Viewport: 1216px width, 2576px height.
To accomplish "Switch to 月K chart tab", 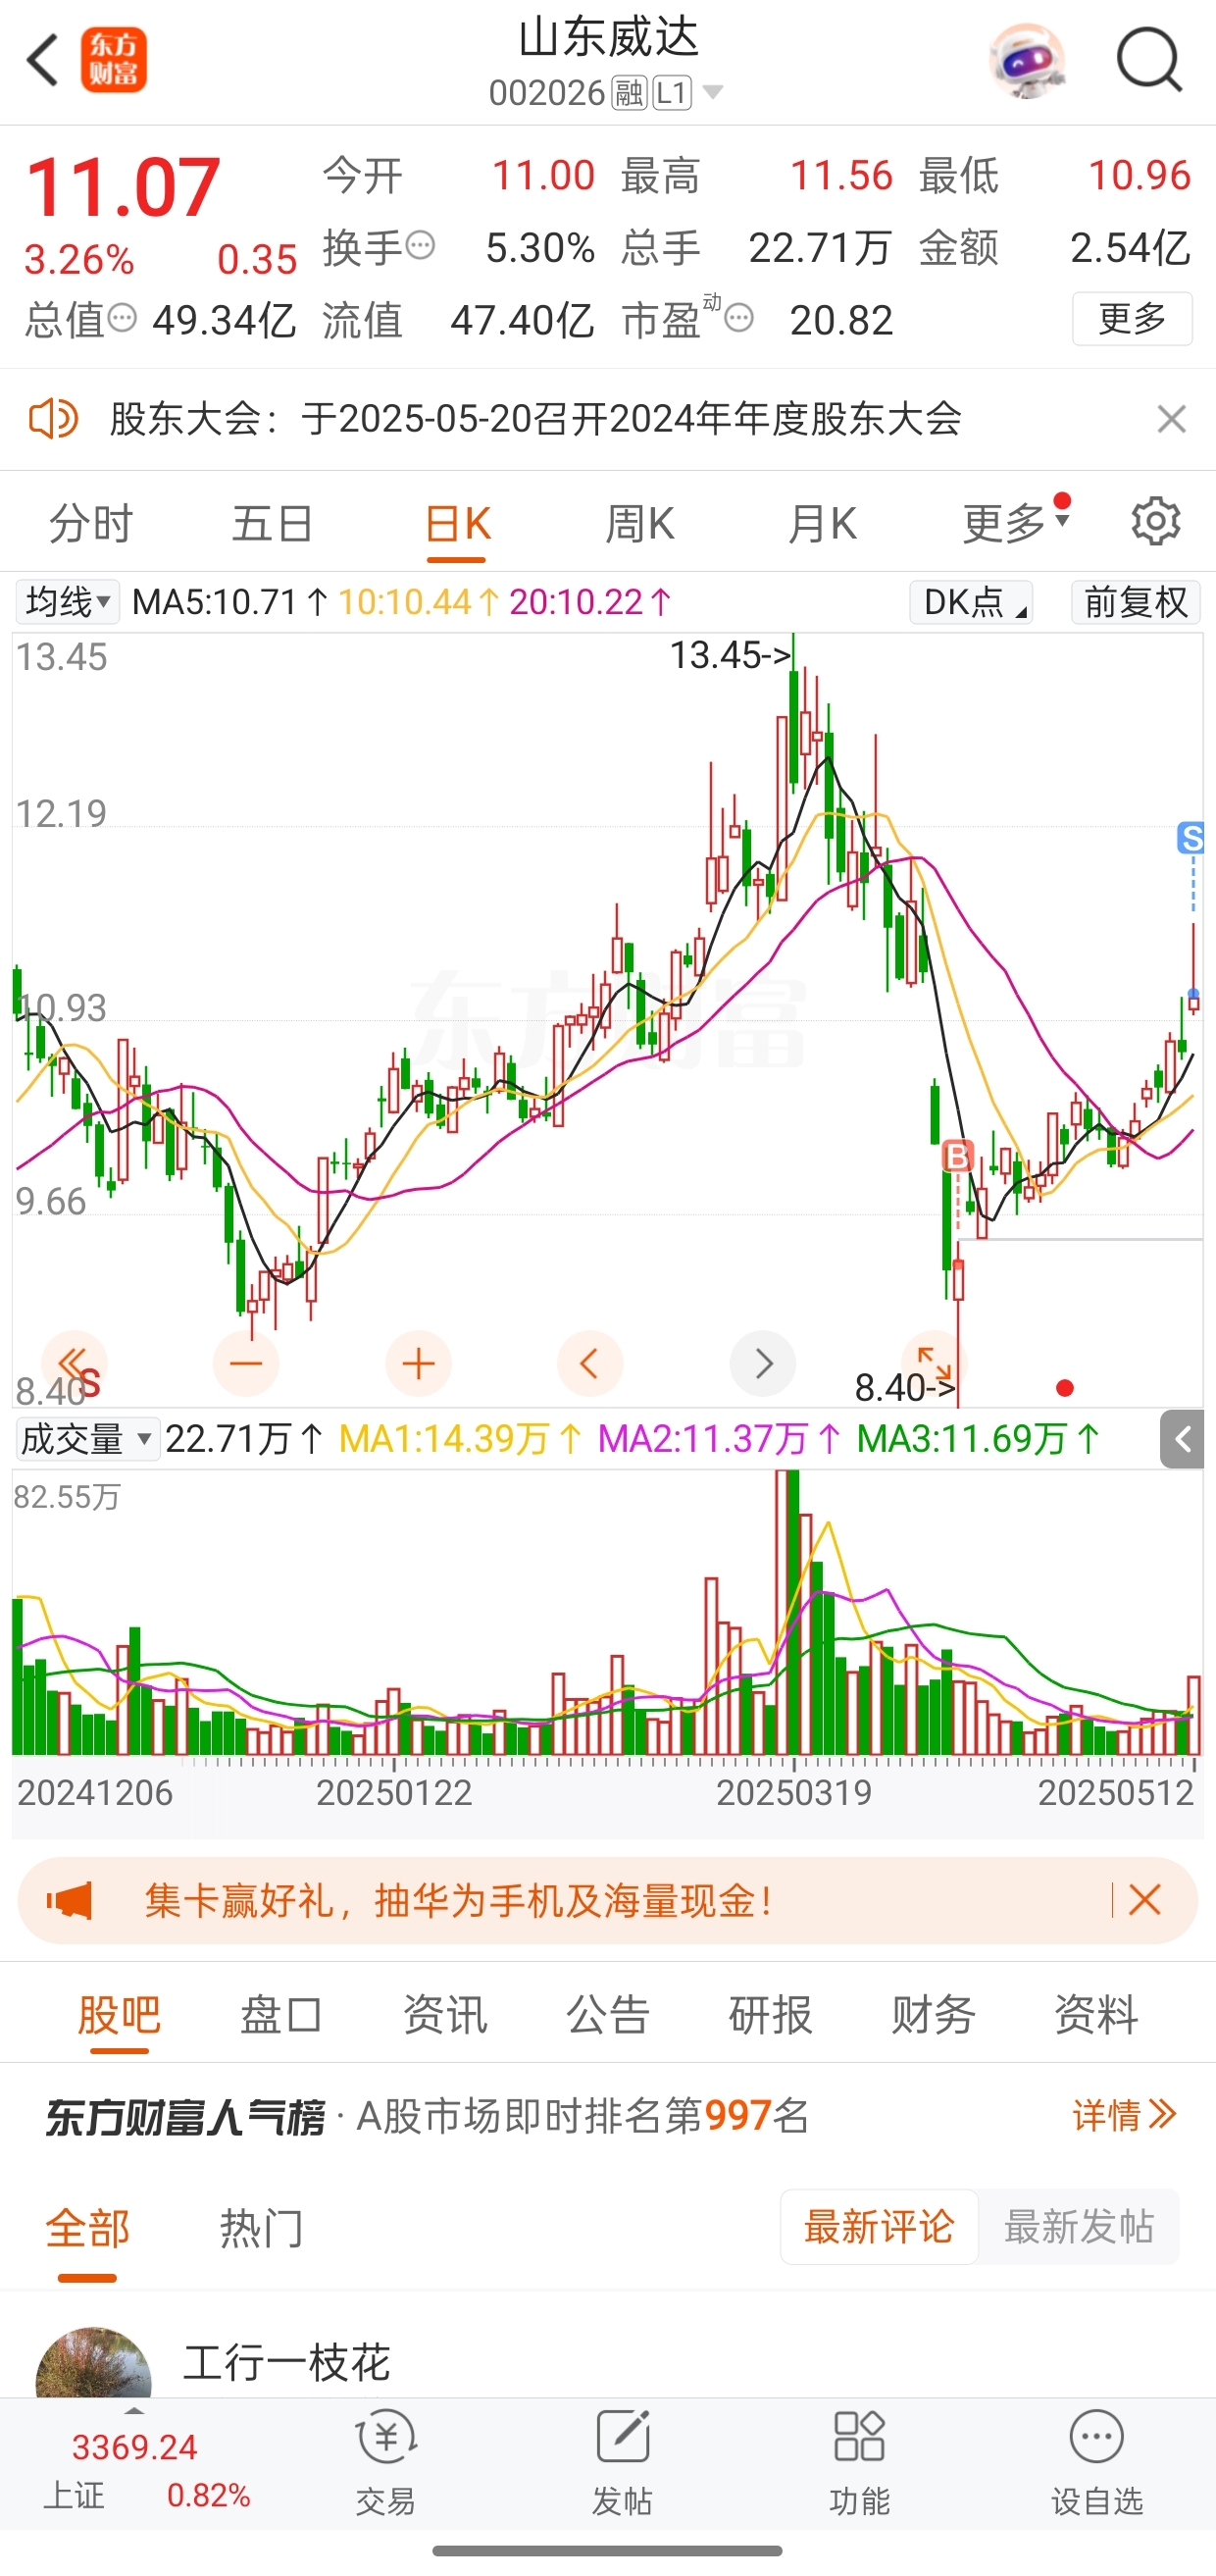I will [822, 523].
